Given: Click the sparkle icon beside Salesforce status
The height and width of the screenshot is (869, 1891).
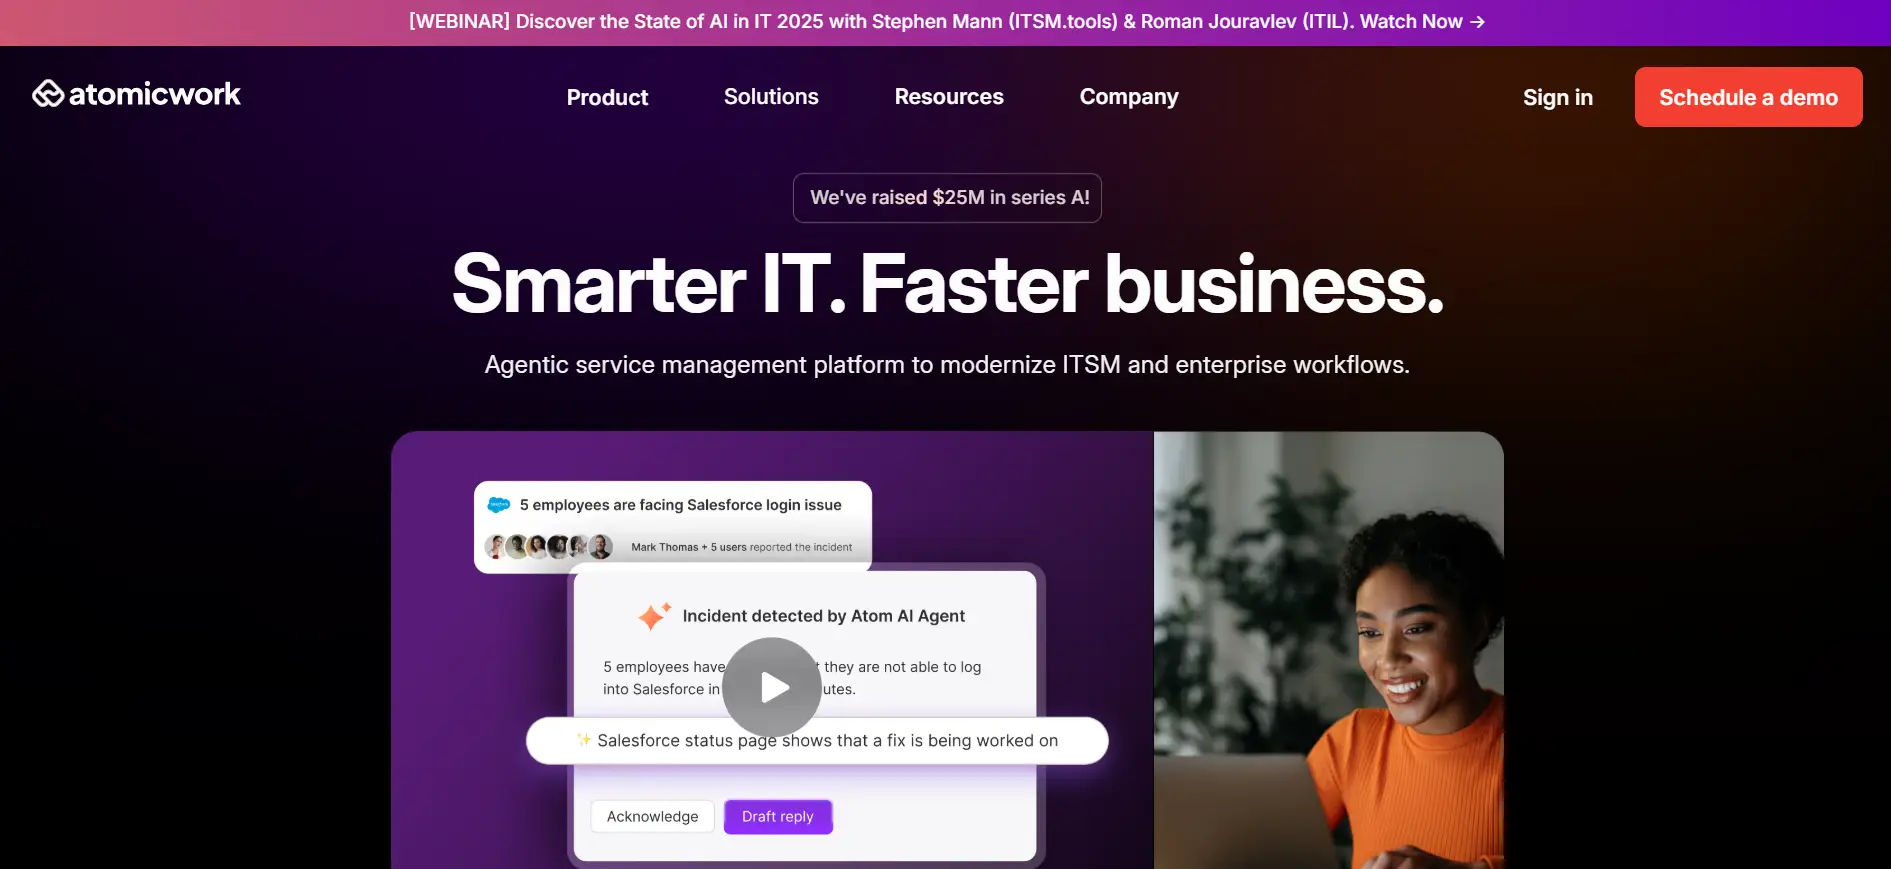Looking at the screenshot, I should [583, 740].
